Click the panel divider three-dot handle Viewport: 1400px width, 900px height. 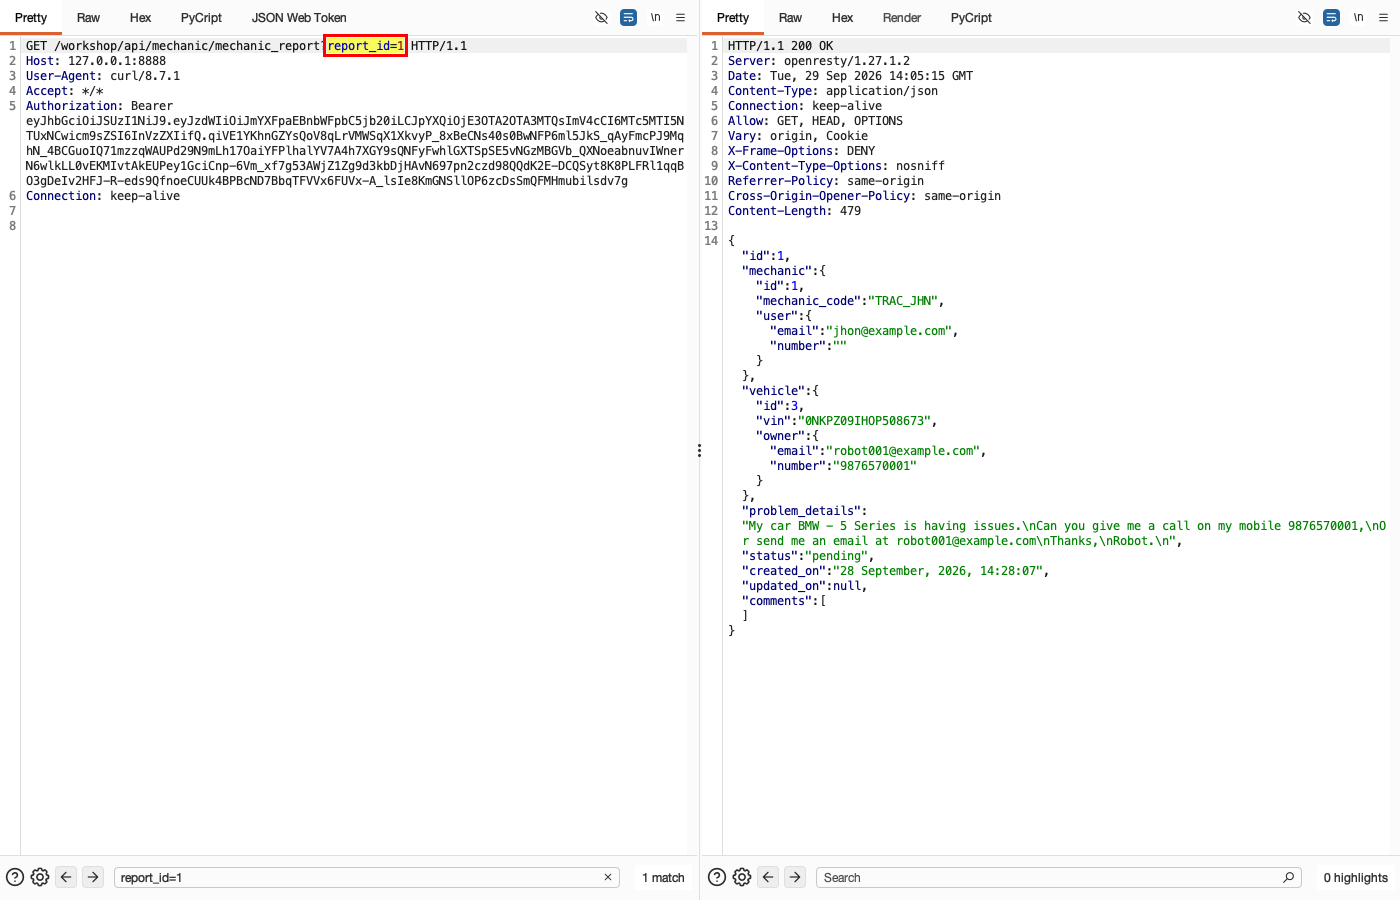[699, 451]
